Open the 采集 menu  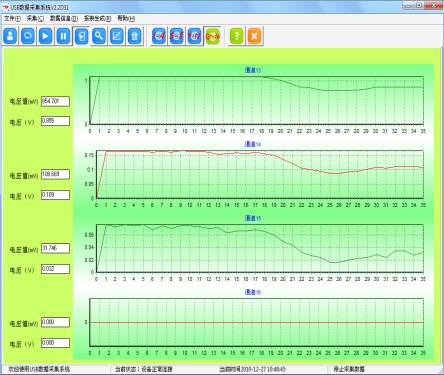35,19
